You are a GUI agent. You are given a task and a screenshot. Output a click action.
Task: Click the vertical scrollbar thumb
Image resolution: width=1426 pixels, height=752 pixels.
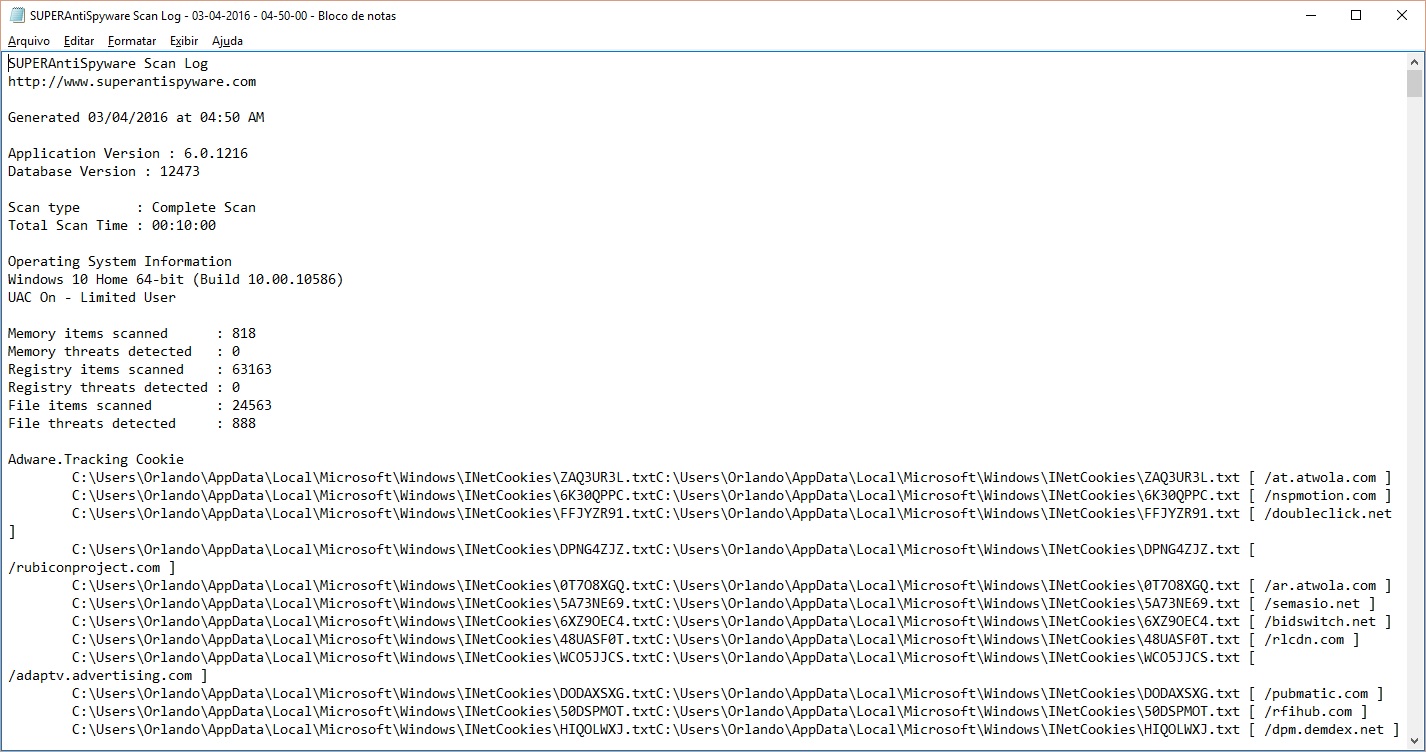(1414, 83)
